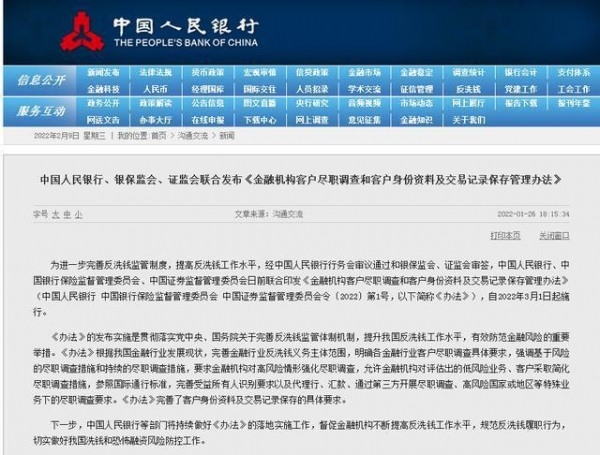Open the 调查统计 menu item
Image resolution: width=600 pixels, height=455 pixels.
point(469,73)
